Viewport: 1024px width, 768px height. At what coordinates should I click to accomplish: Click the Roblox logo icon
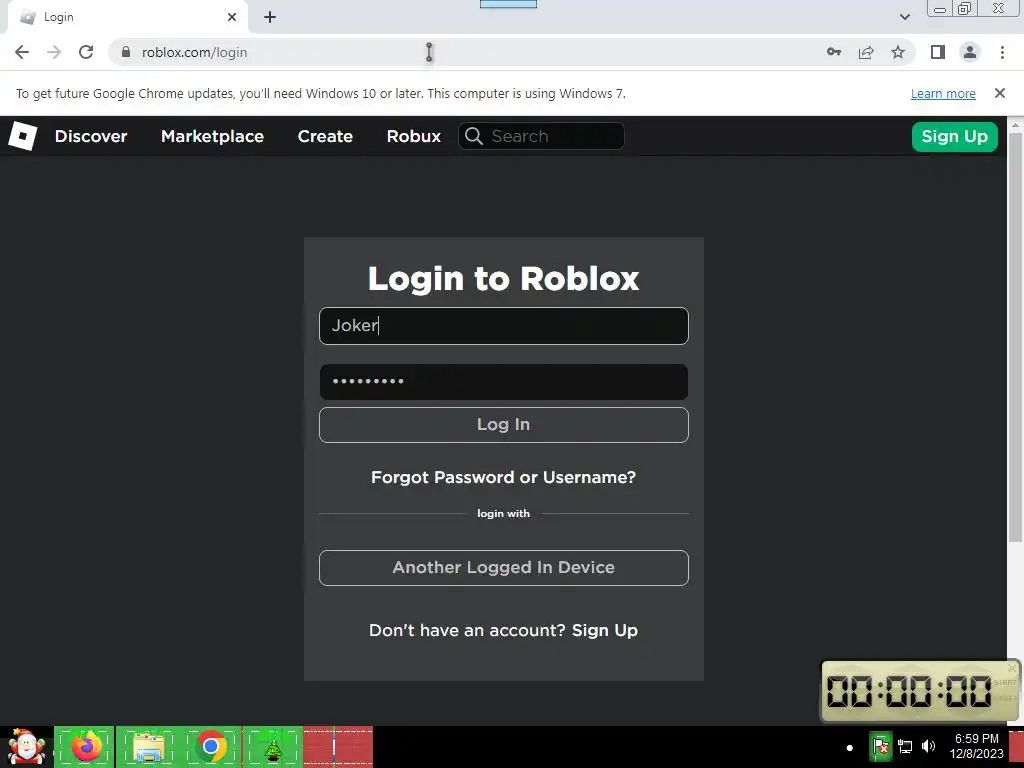pos(22,136)
